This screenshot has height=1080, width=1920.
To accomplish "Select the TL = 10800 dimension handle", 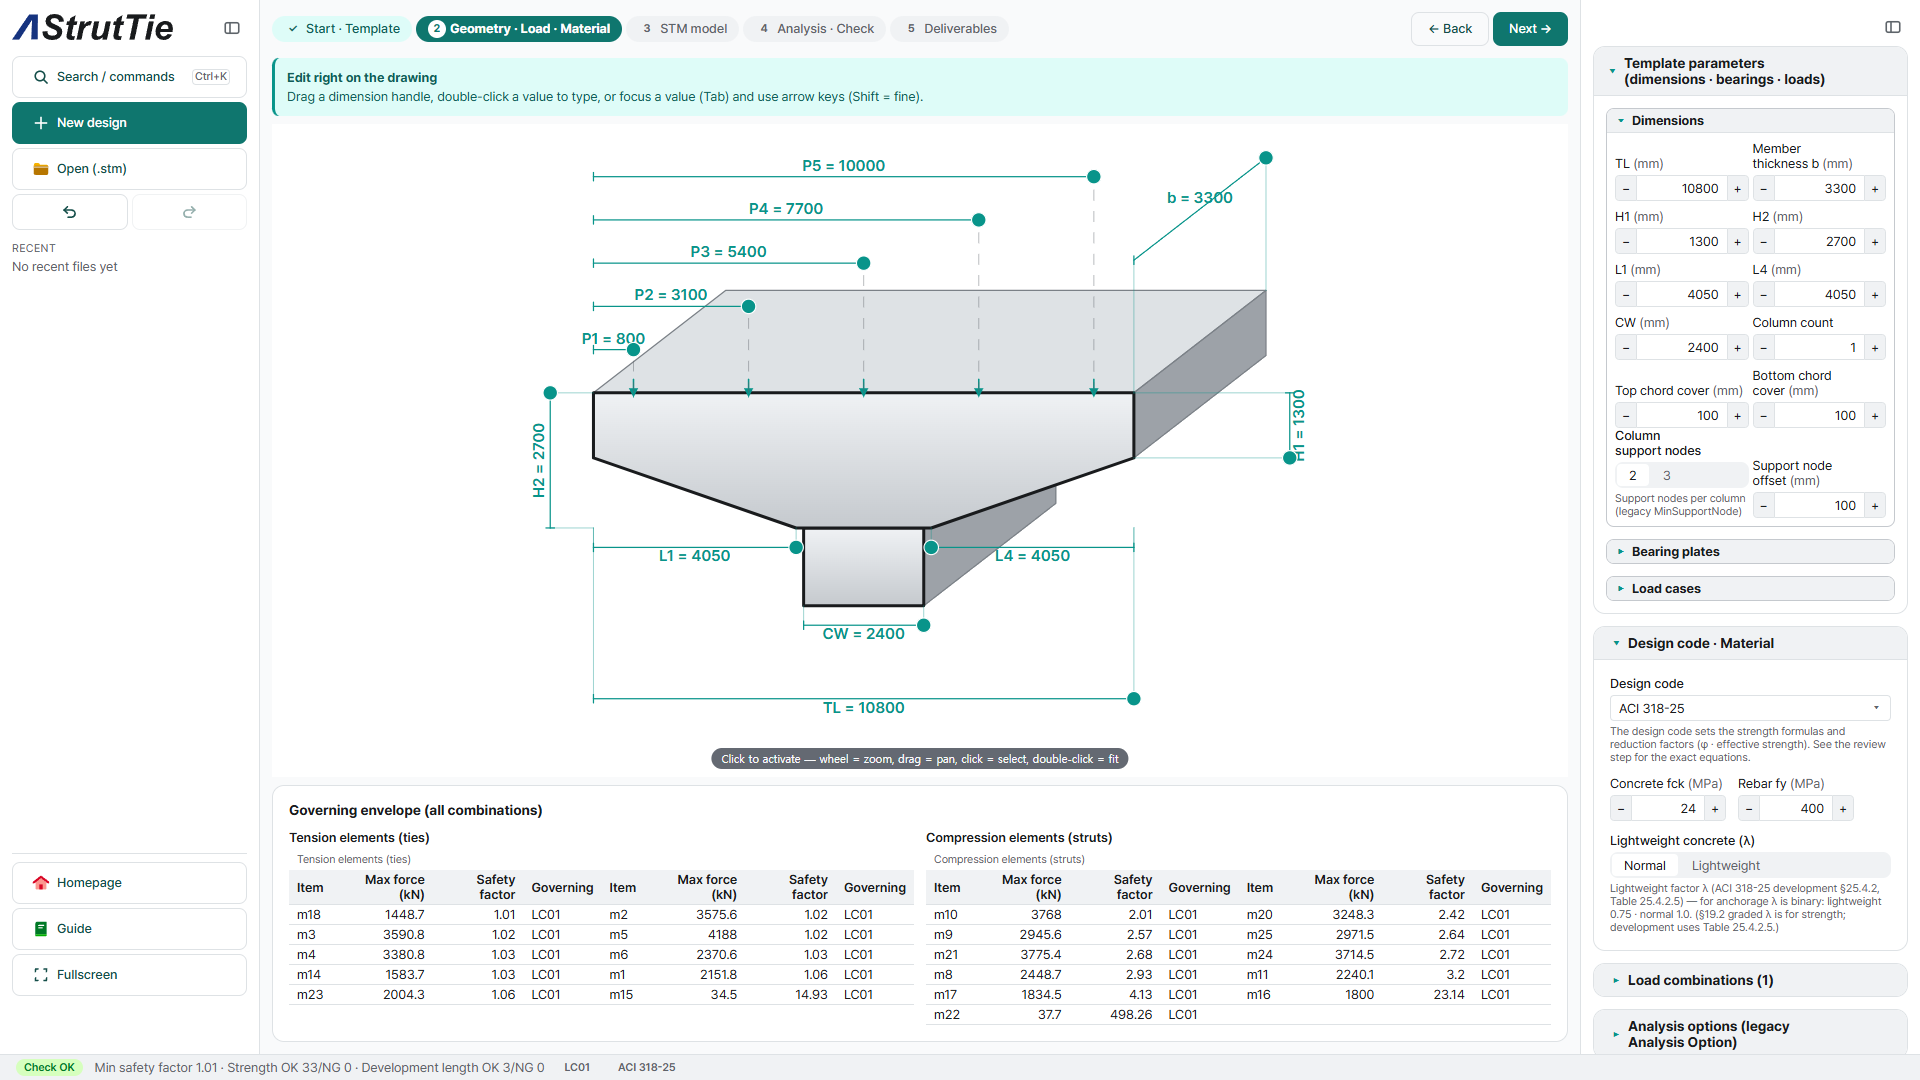I will [1134, 699].
